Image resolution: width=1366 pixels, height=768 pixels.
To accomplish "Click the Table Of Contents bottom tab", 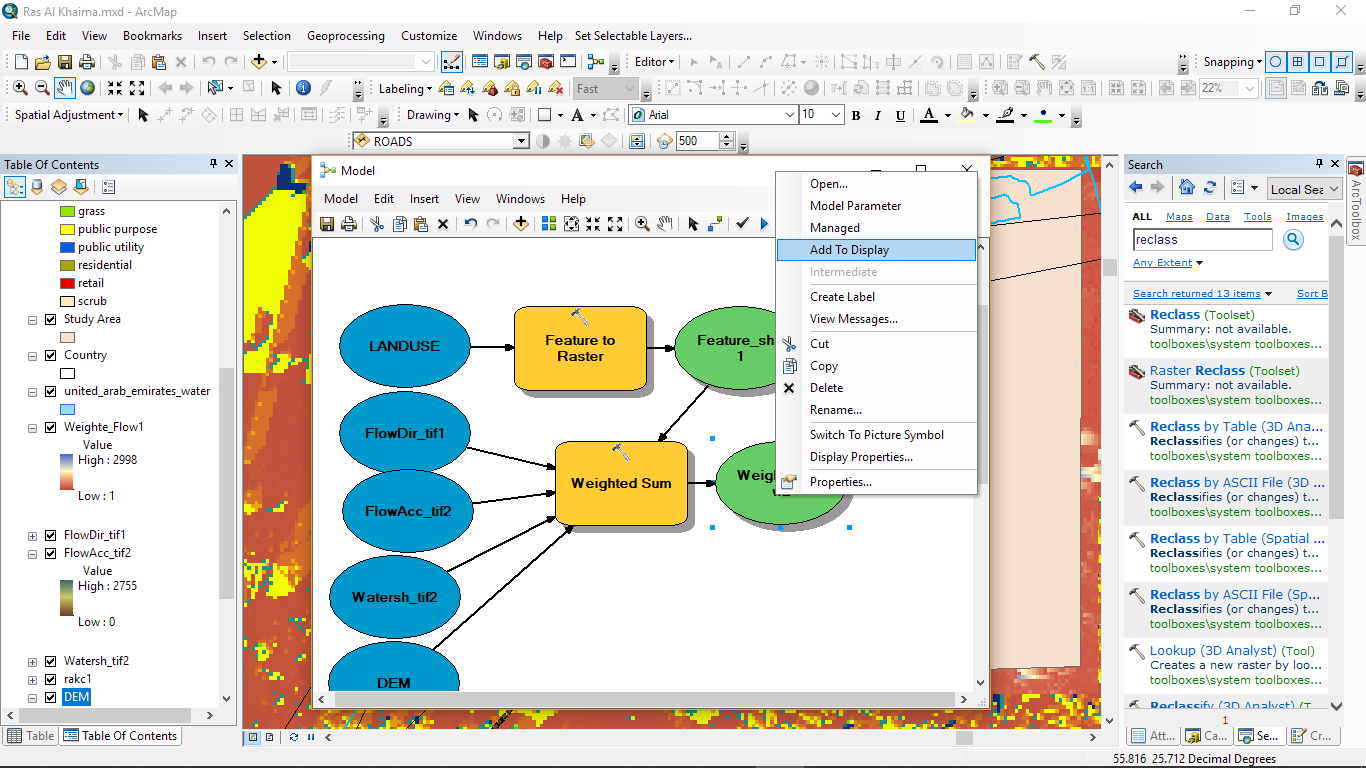I will [x=121, y=736].
